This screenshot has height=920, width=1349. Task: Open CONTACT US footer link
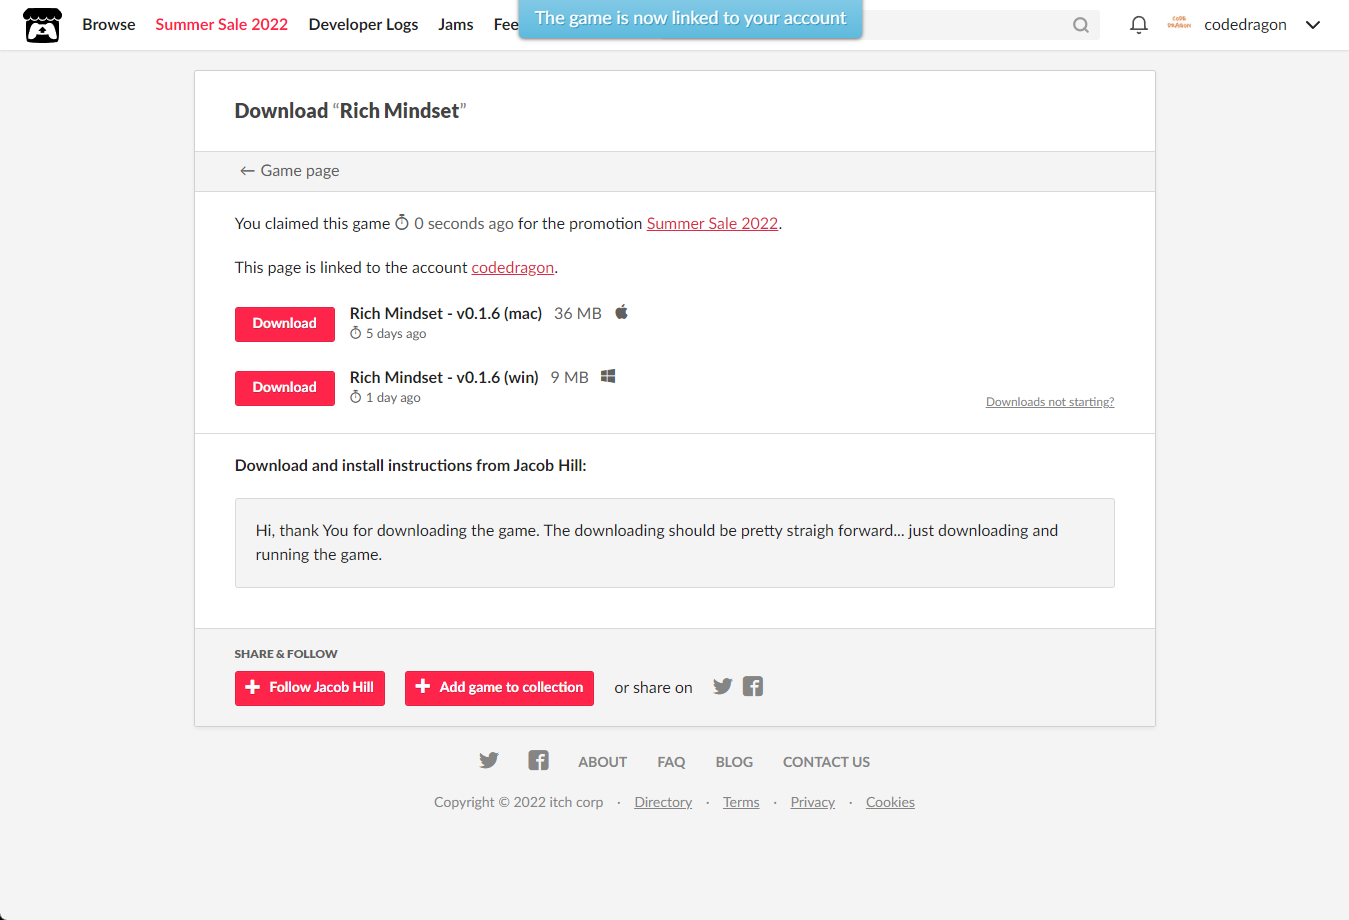826,762
